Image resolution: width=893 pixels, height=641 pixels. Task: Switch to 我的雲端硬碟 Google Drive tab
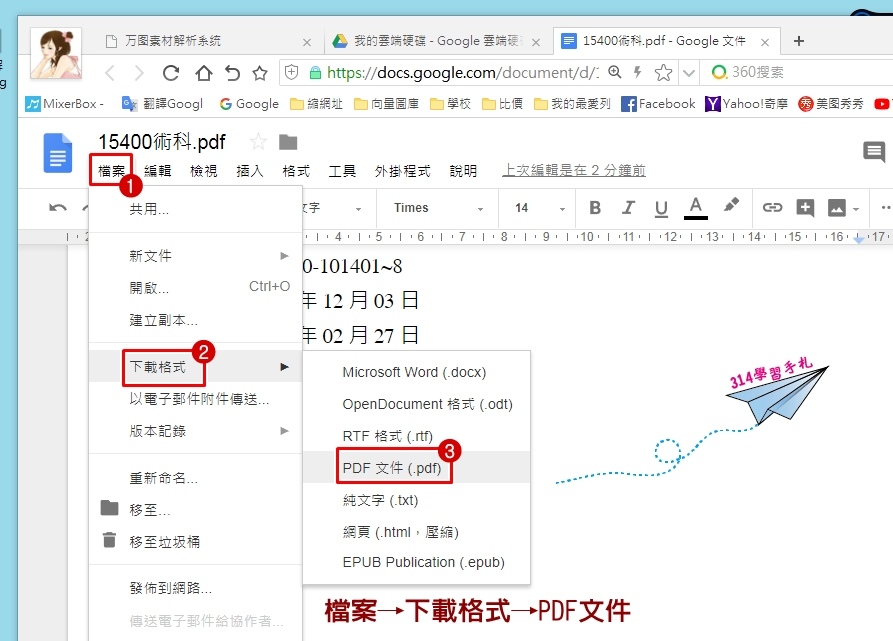point(436,41)
